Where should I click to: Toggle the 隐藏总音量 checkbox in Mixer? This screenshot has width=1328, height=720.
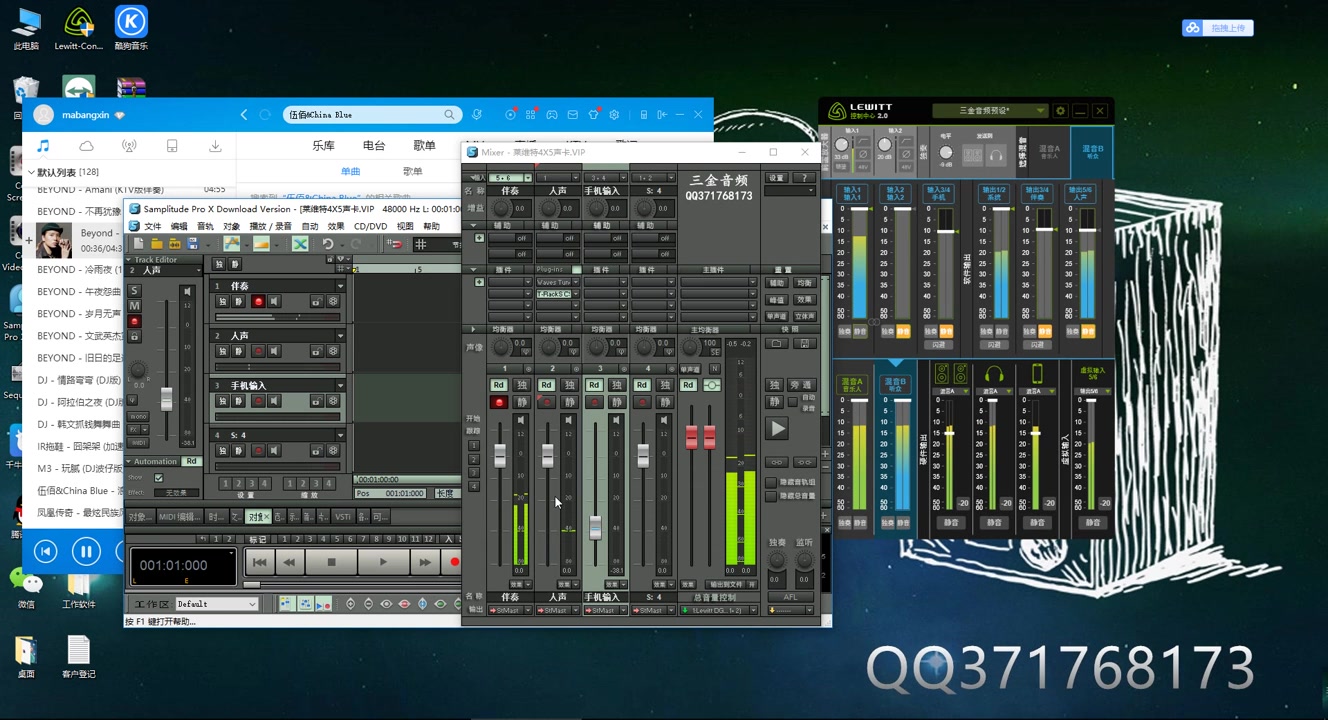point(771,496)
